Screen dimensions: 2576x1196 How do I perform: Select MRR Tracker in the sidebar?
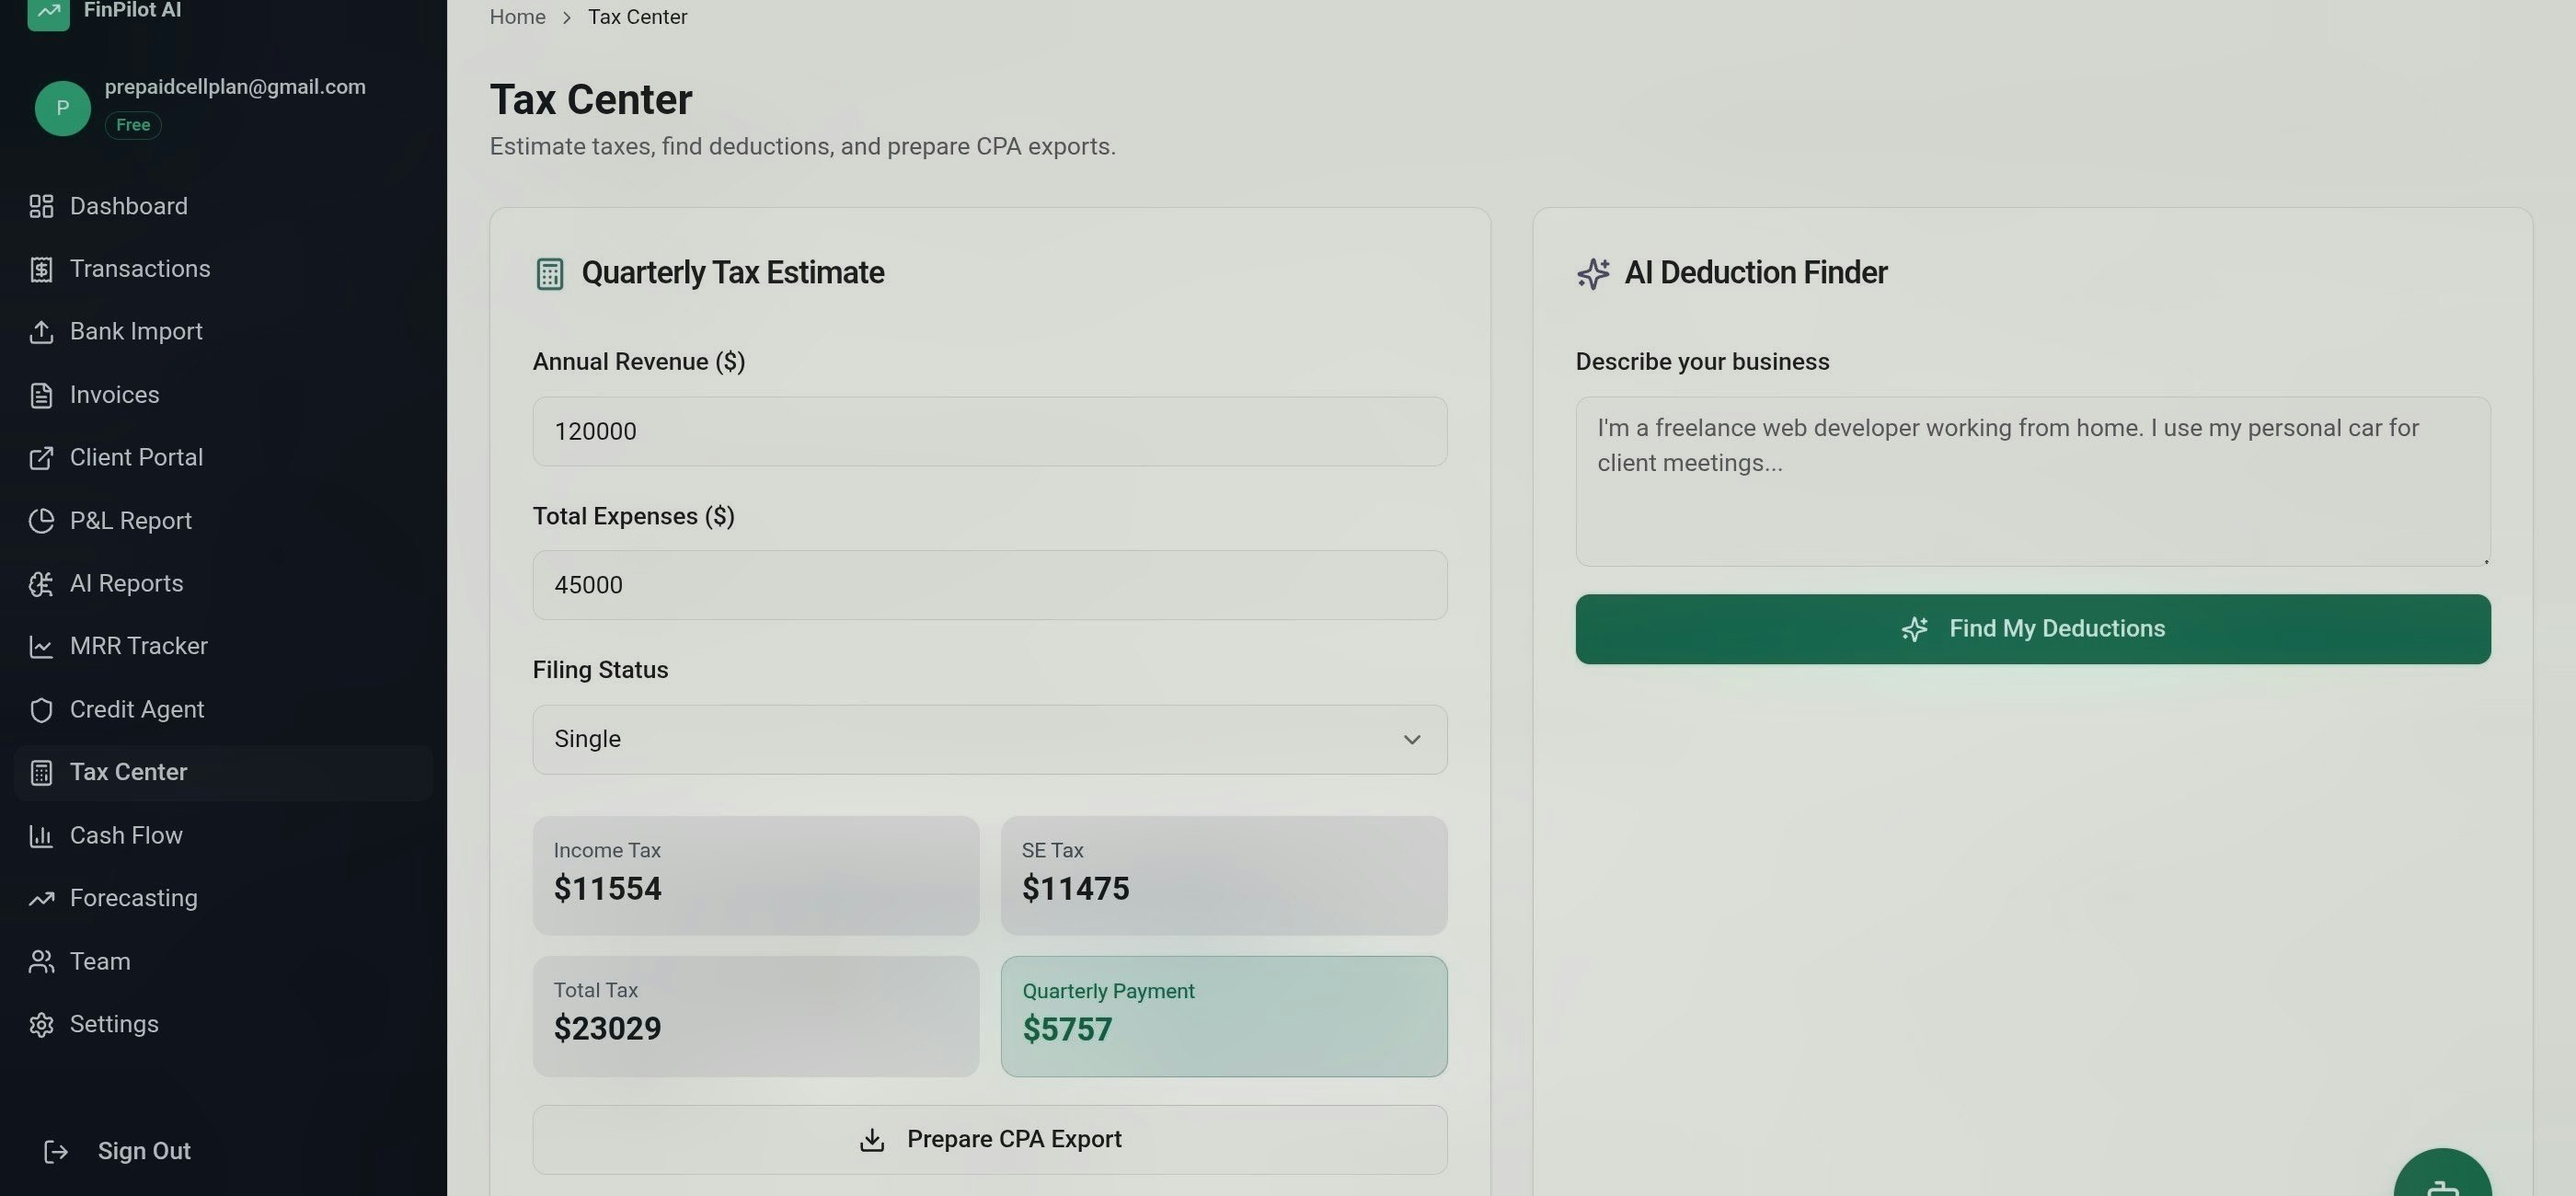pos(223,647)
